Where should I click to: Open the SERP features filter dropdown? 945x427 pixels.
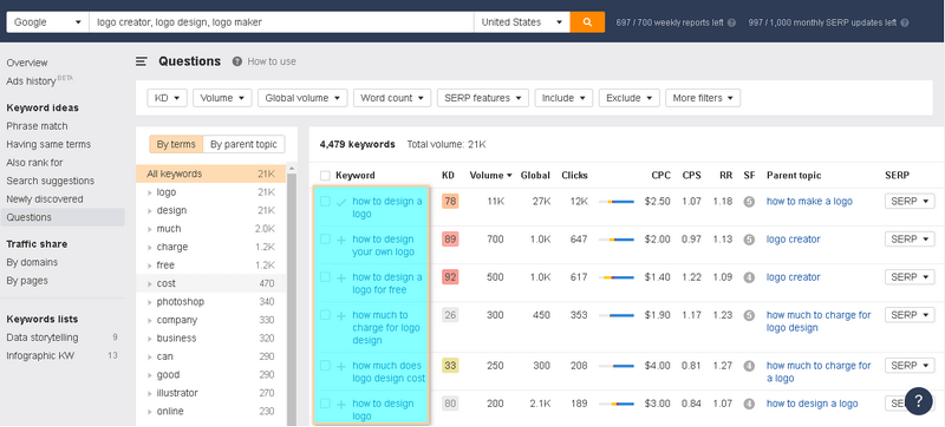coord(483,98)
